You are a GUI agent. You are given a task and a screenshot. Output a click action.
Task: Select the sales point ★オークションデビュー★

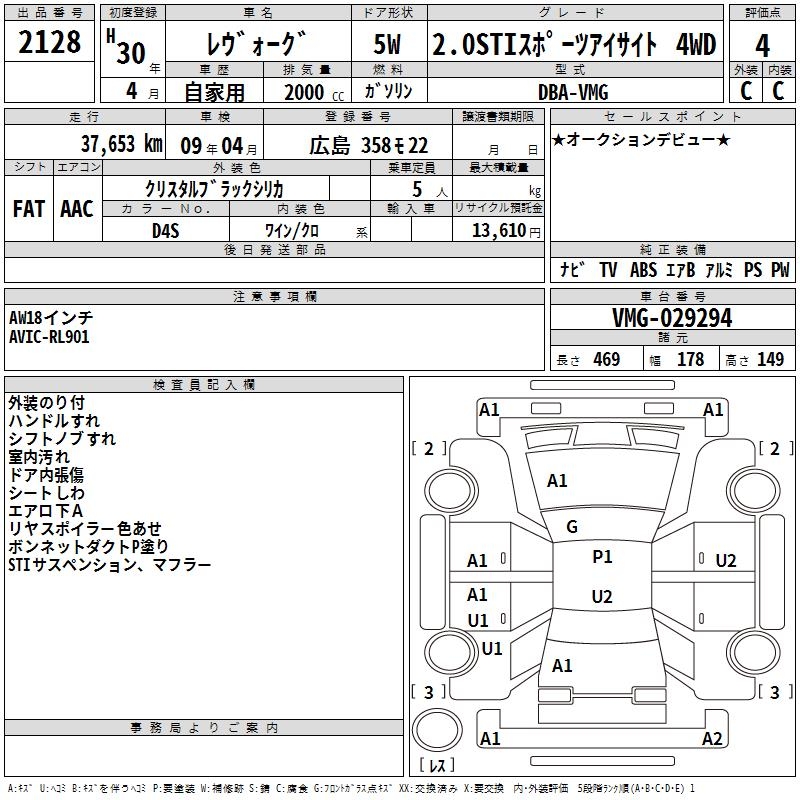tap(641, 139)
